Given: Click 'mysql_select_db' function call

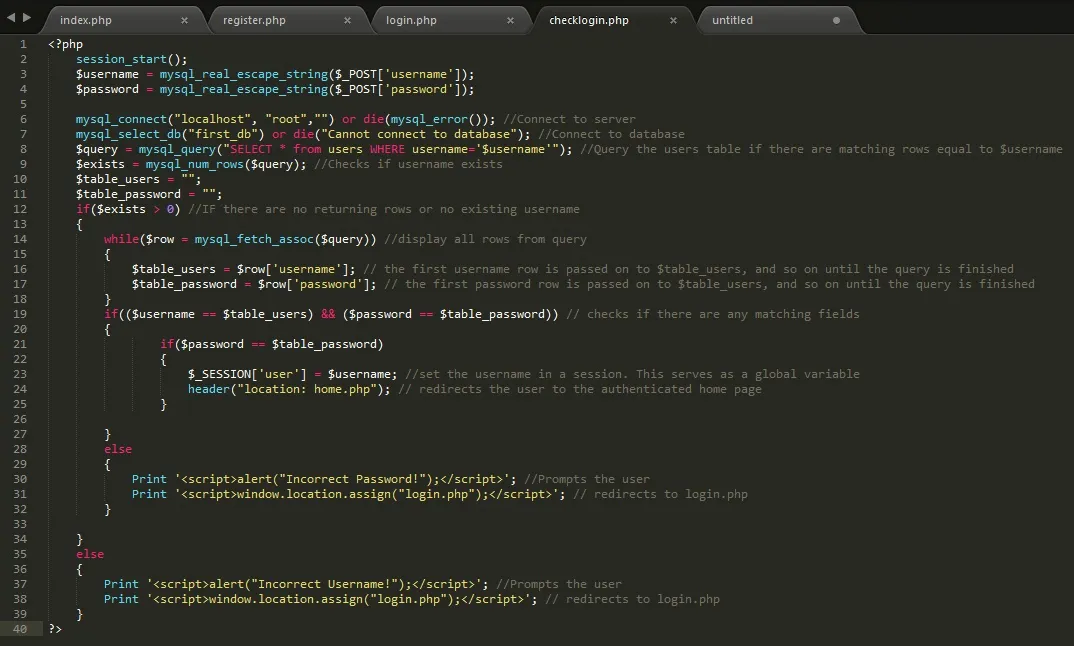Looking at the screenshot, I should pyautogui.click(x=128, y=134).
